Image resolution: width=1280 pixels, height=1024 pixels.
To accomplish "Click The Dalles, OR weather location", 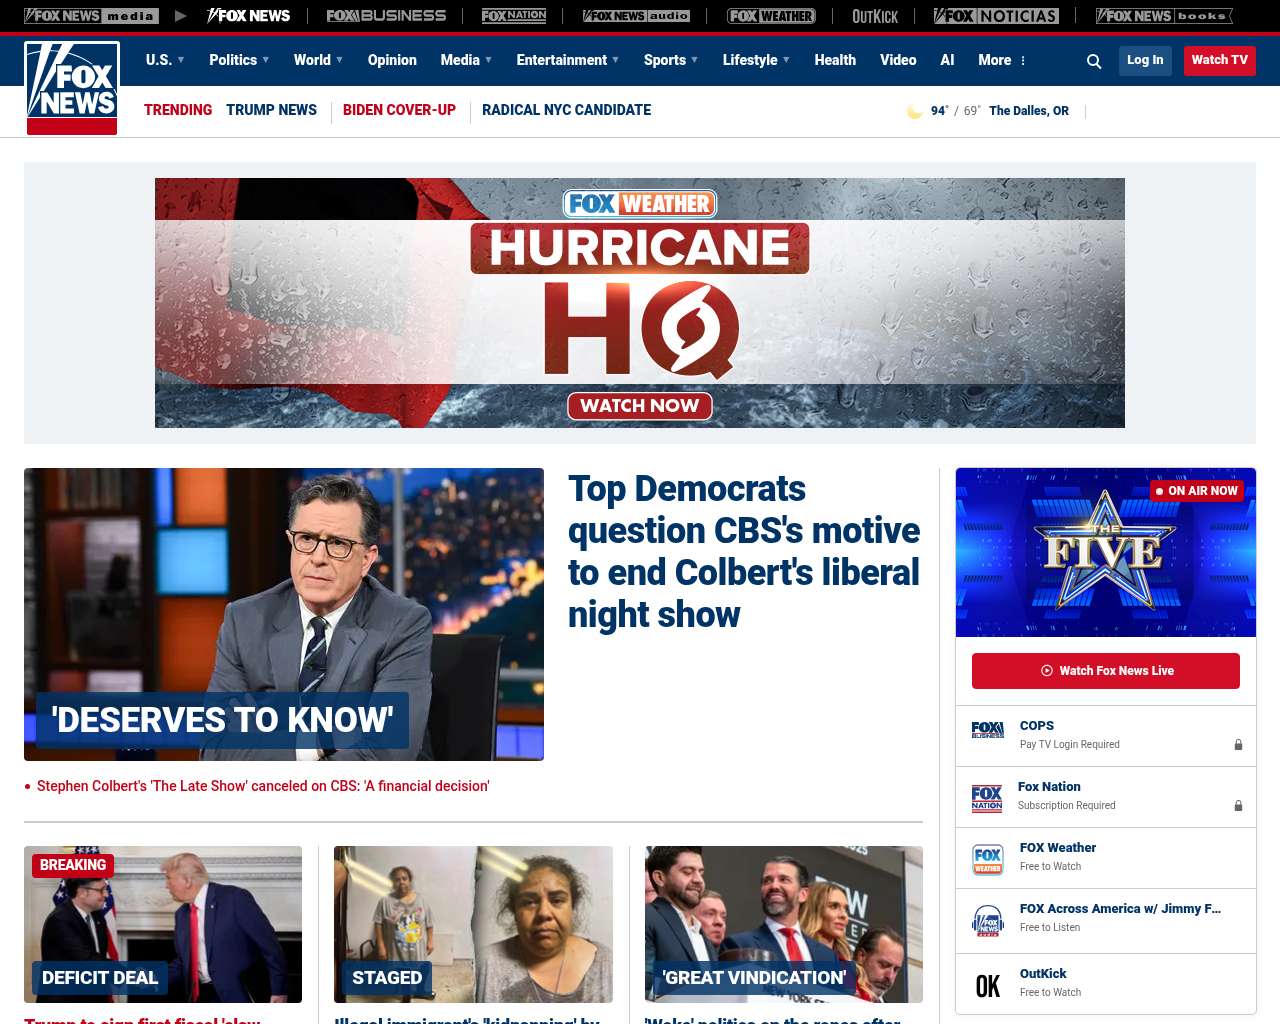I will pyautogui.click(x=1028, y=111).
